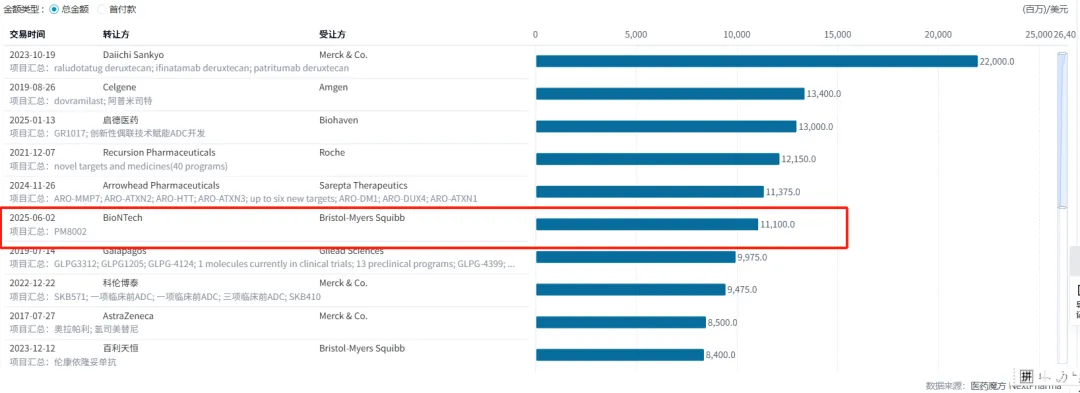Open the Recursion Pharmaceuticals entry
This screenshot has height=393, width=1080.
coord(159,153)
